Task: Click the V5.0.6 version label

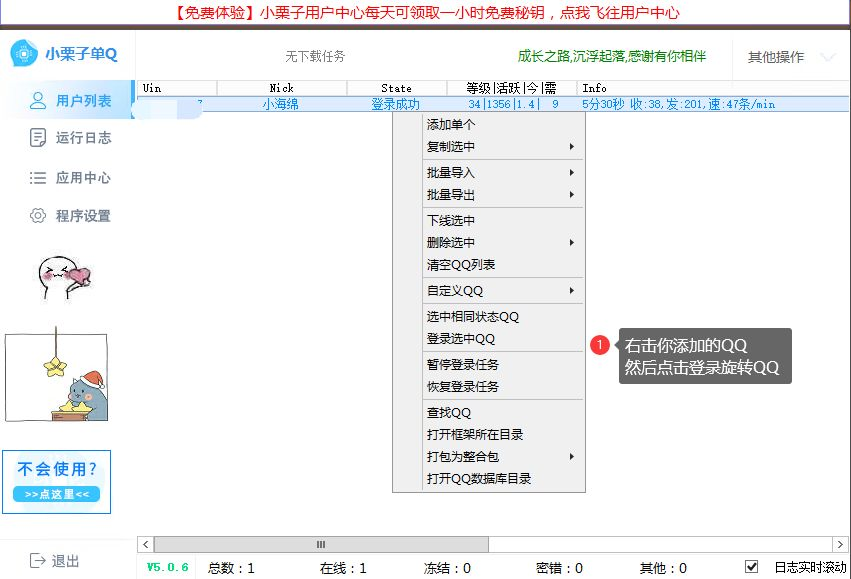Action: click(x=168, y=567)
